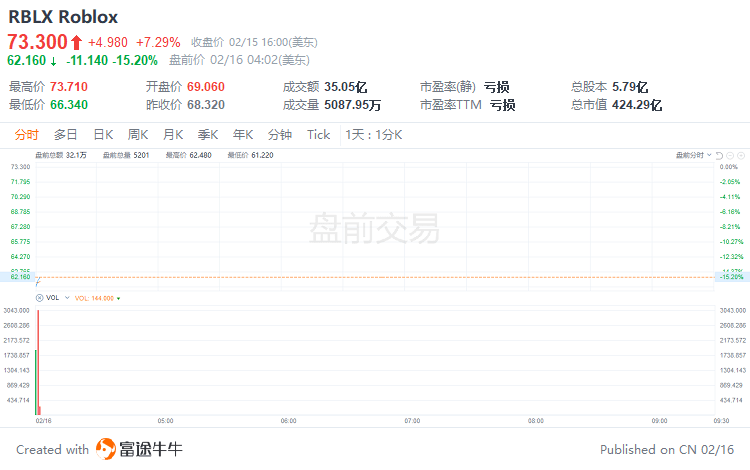Choose the 多日 multi-day tab
Image resolution: width=750 pixels, height=470 pixels.
66,135
